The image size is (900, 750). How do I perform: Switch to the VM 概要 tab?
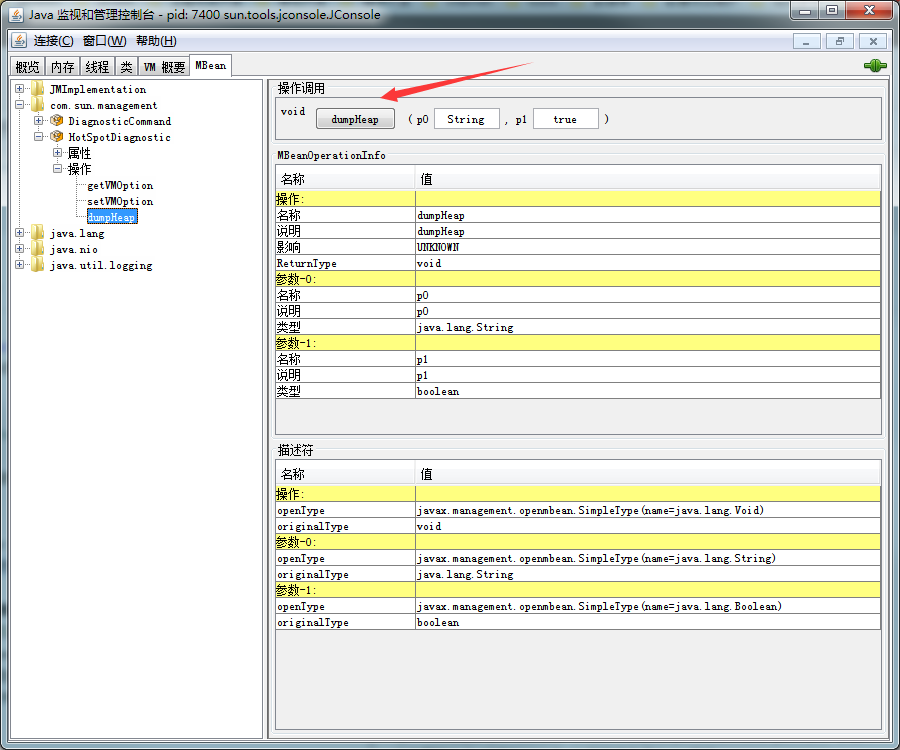point(164,67)
